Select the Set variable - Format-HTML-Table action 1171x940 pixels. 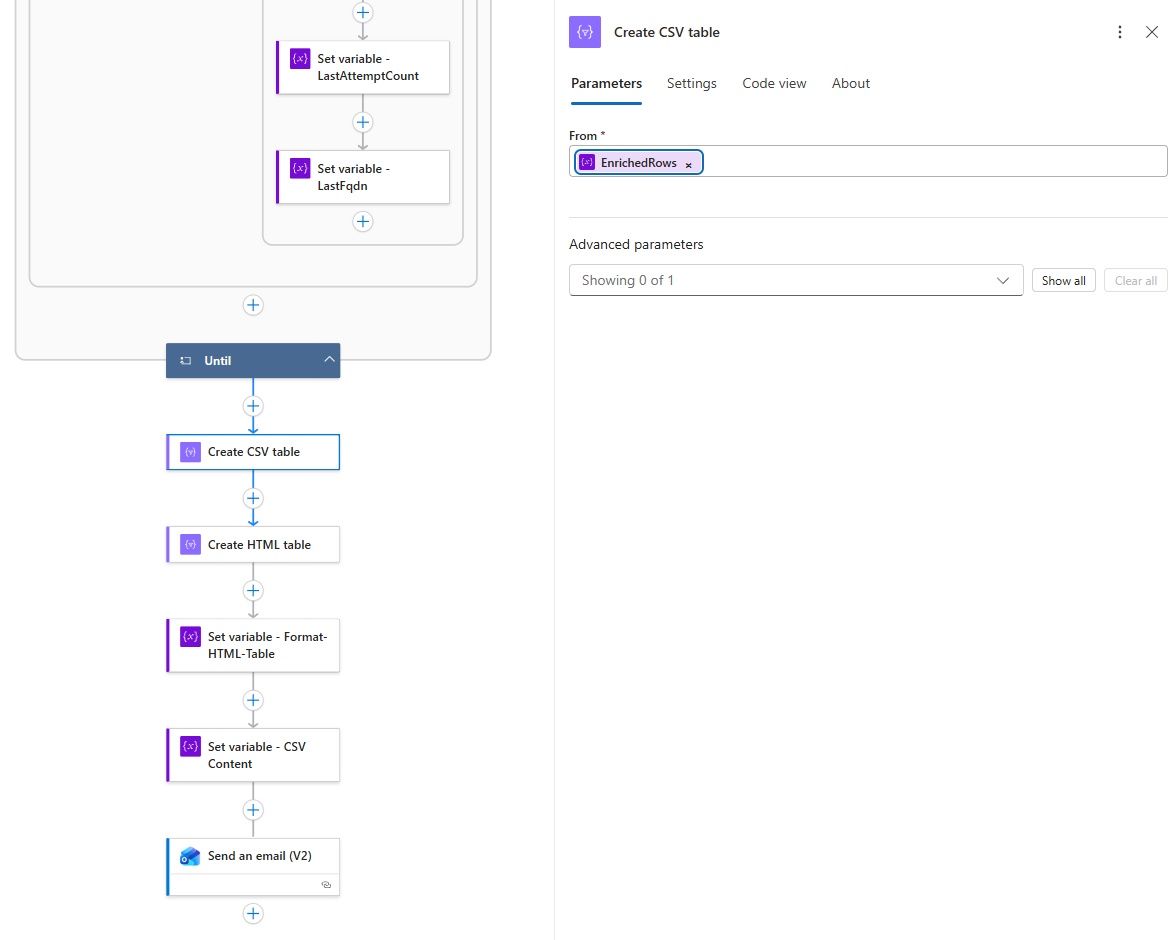pos(266,645)
